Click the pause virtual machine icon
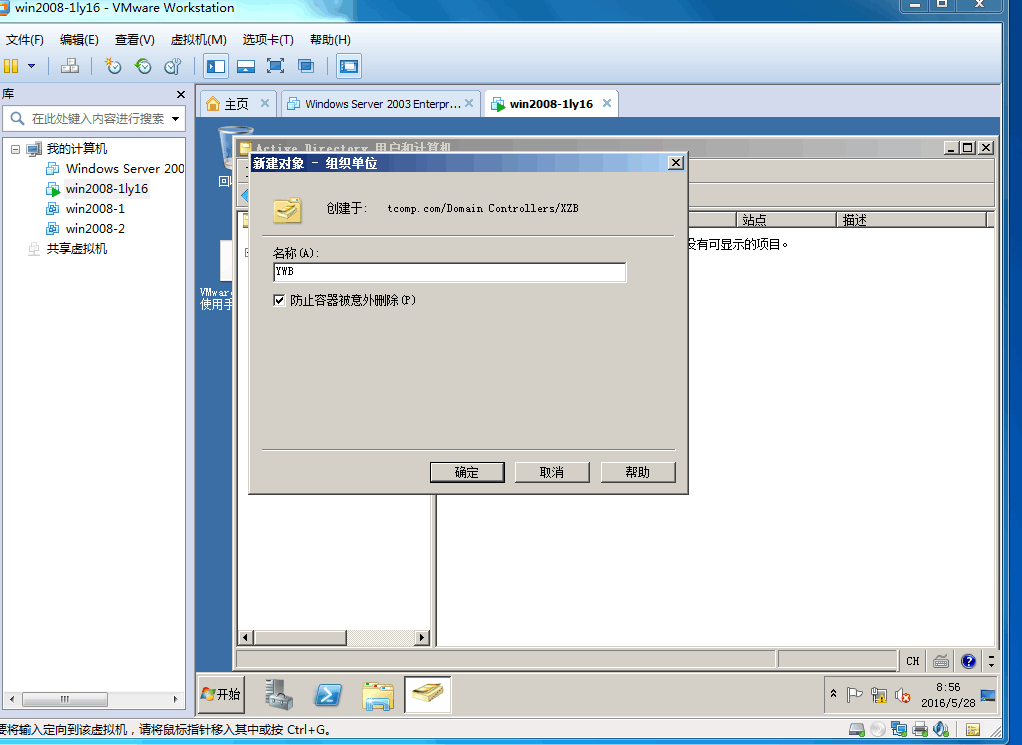1022x745 pixels. pyautogui.click(x=11, y=66)
